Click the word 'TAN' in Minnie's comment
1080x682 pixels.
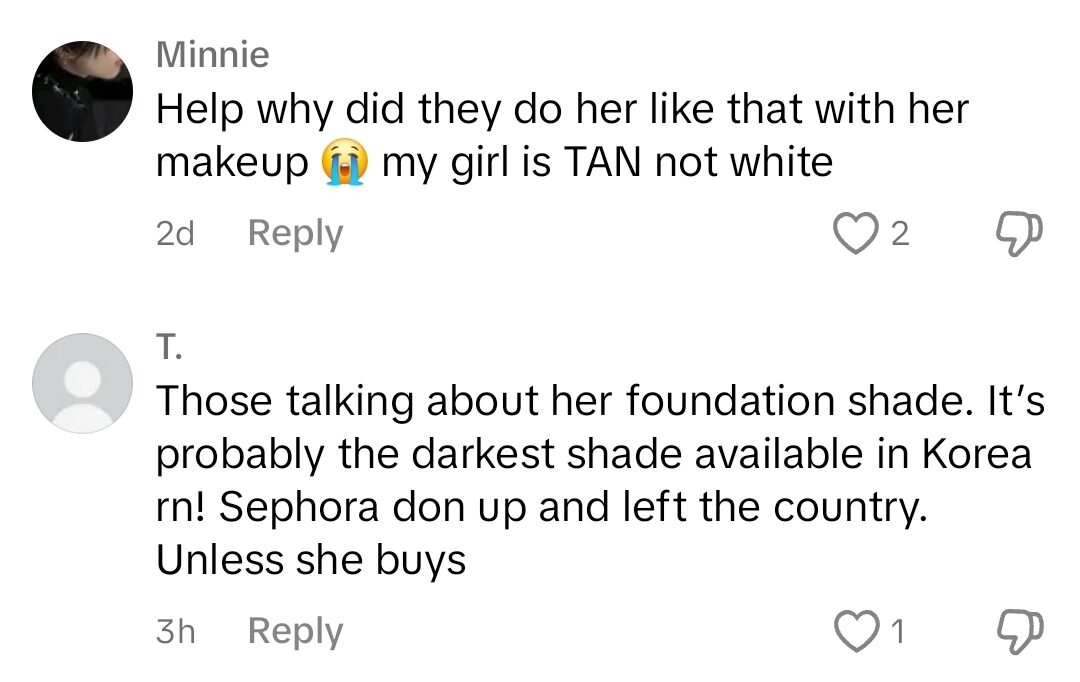point(604,163)
